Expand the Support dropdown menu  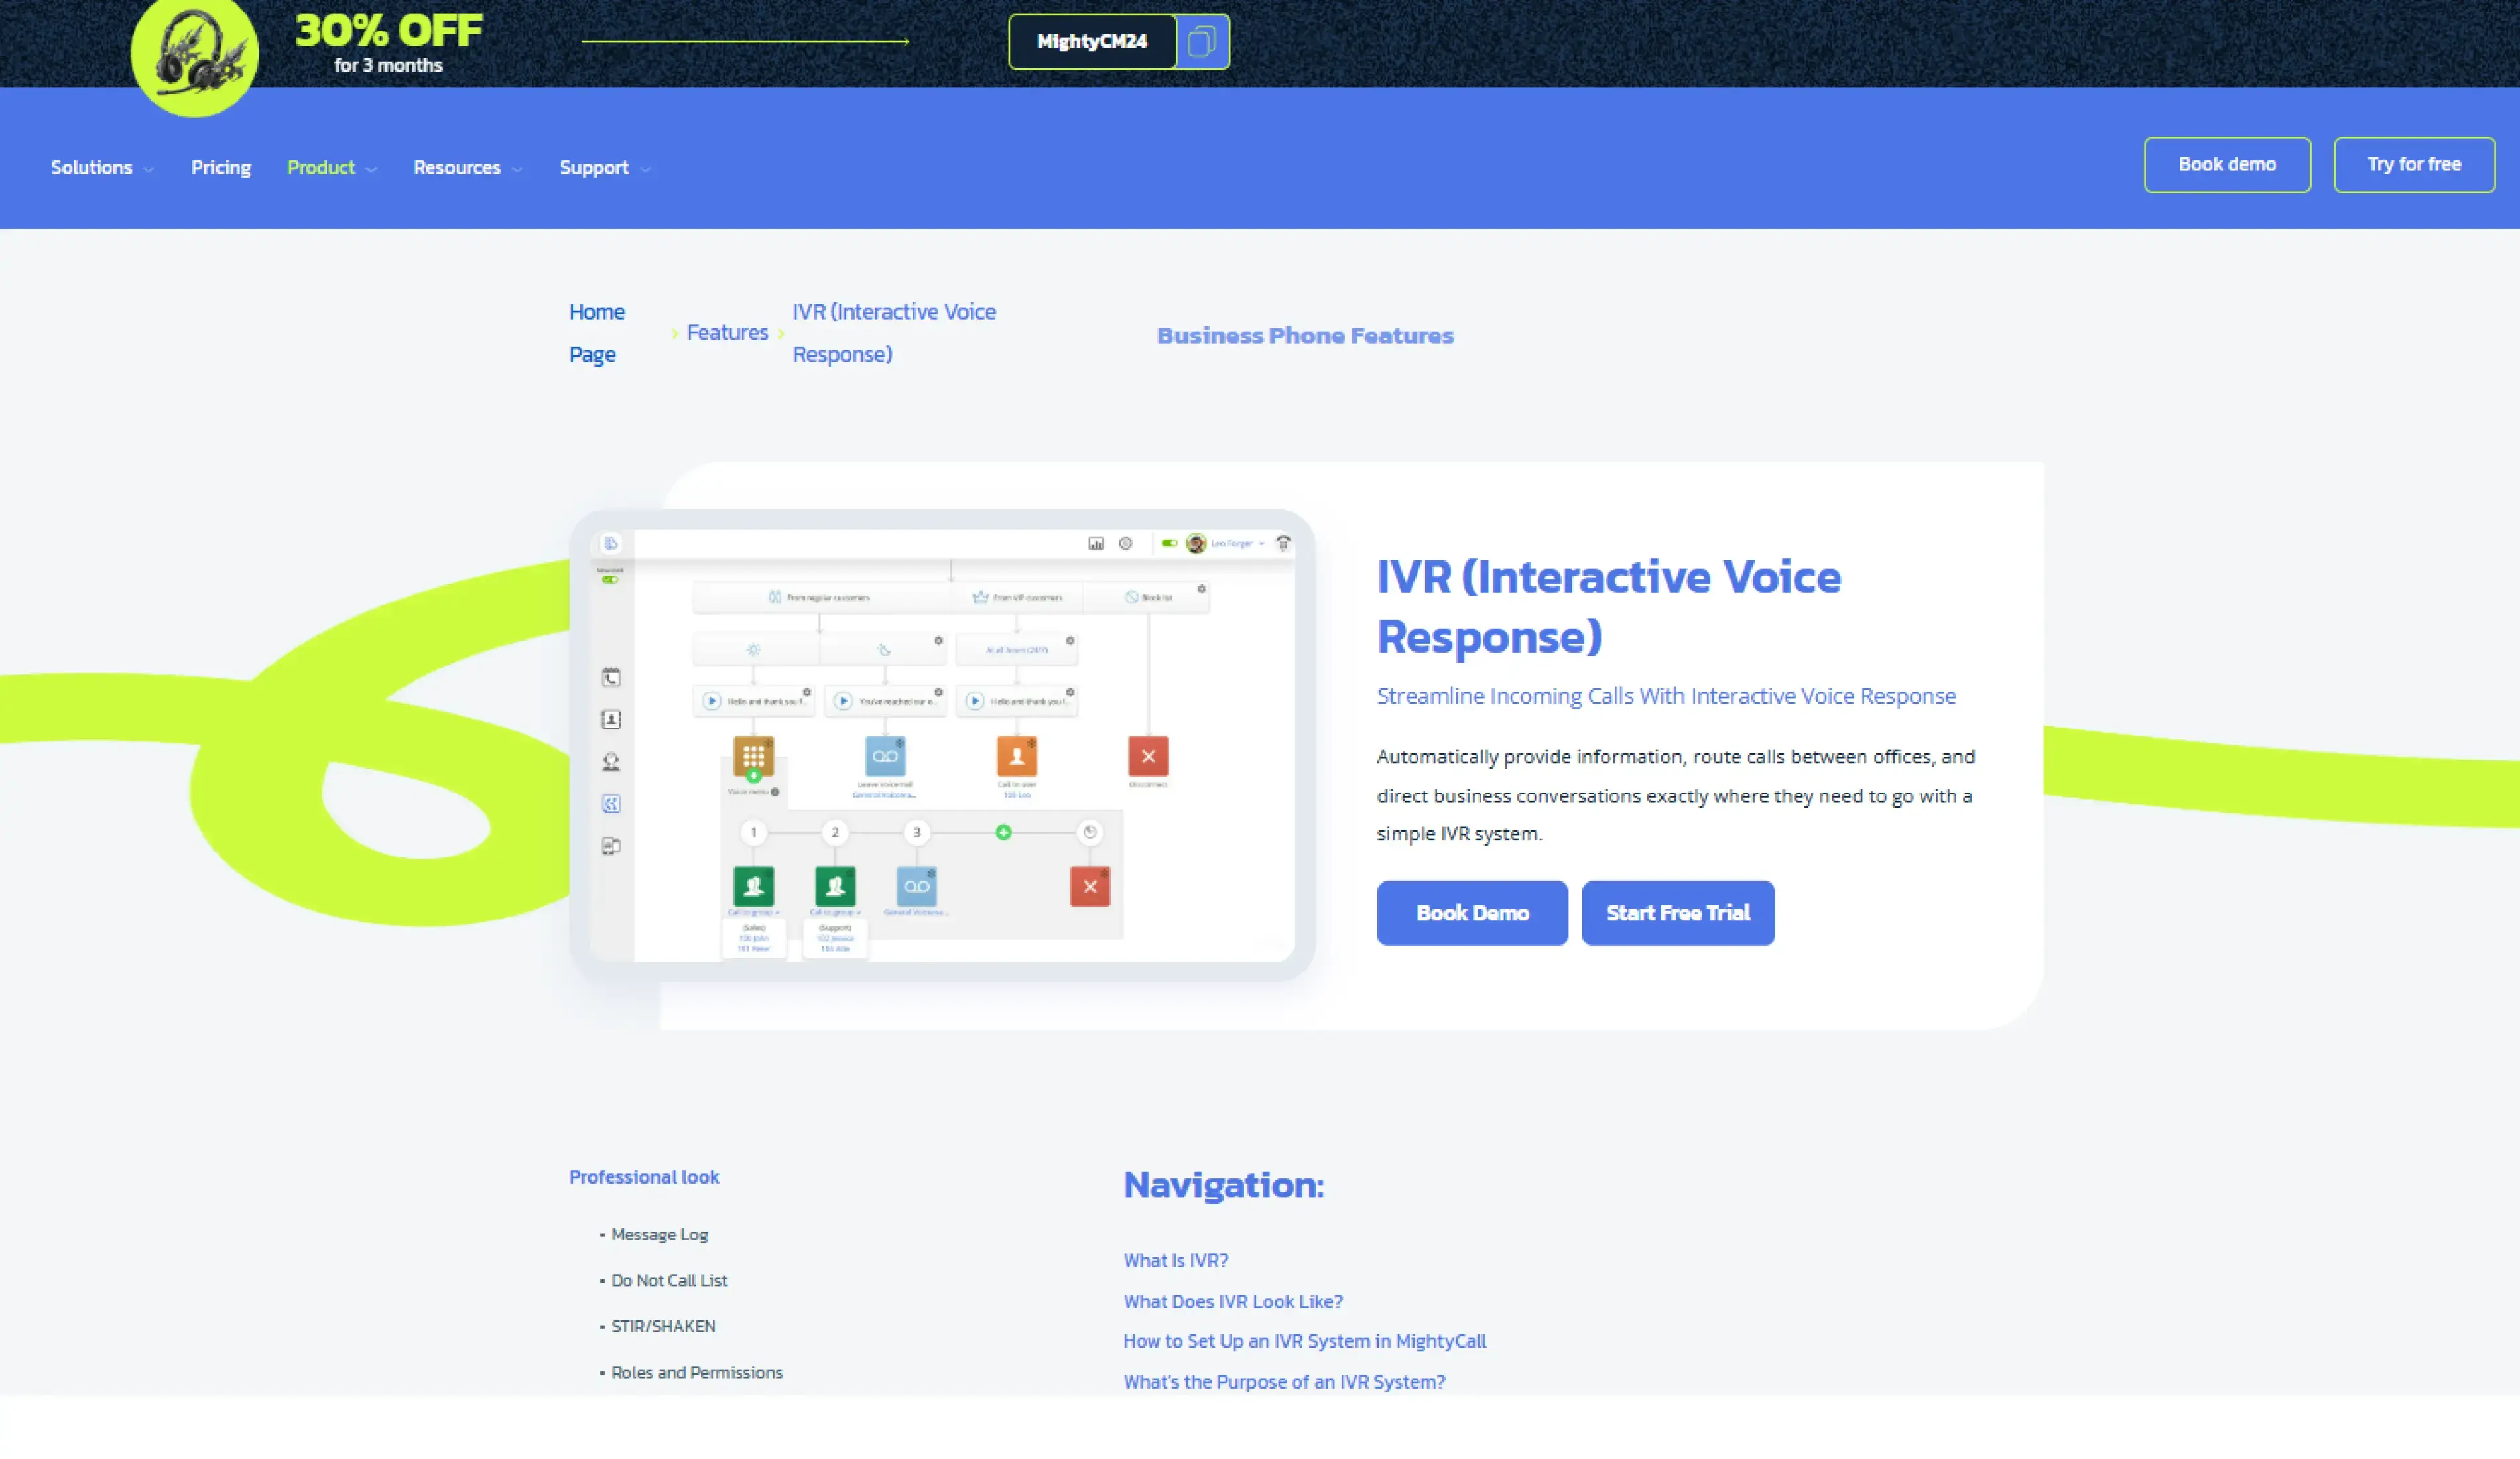(605, 168)
